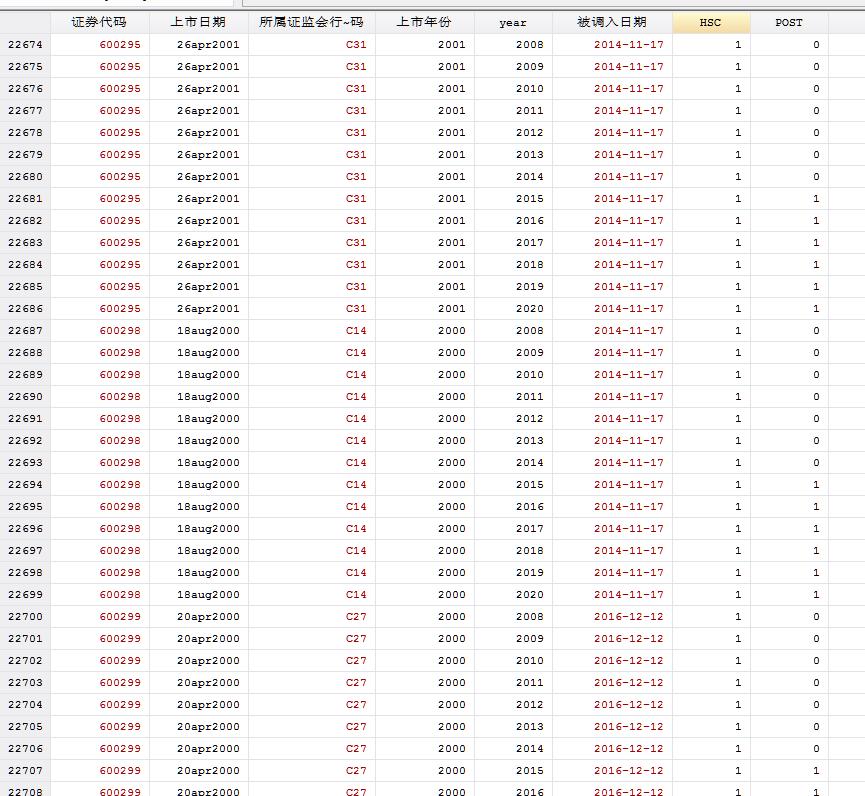Image resolution: width=865 pixels, height=796 pixels.
Task: Select row number 22681
Action: click(x=25, y=199)
